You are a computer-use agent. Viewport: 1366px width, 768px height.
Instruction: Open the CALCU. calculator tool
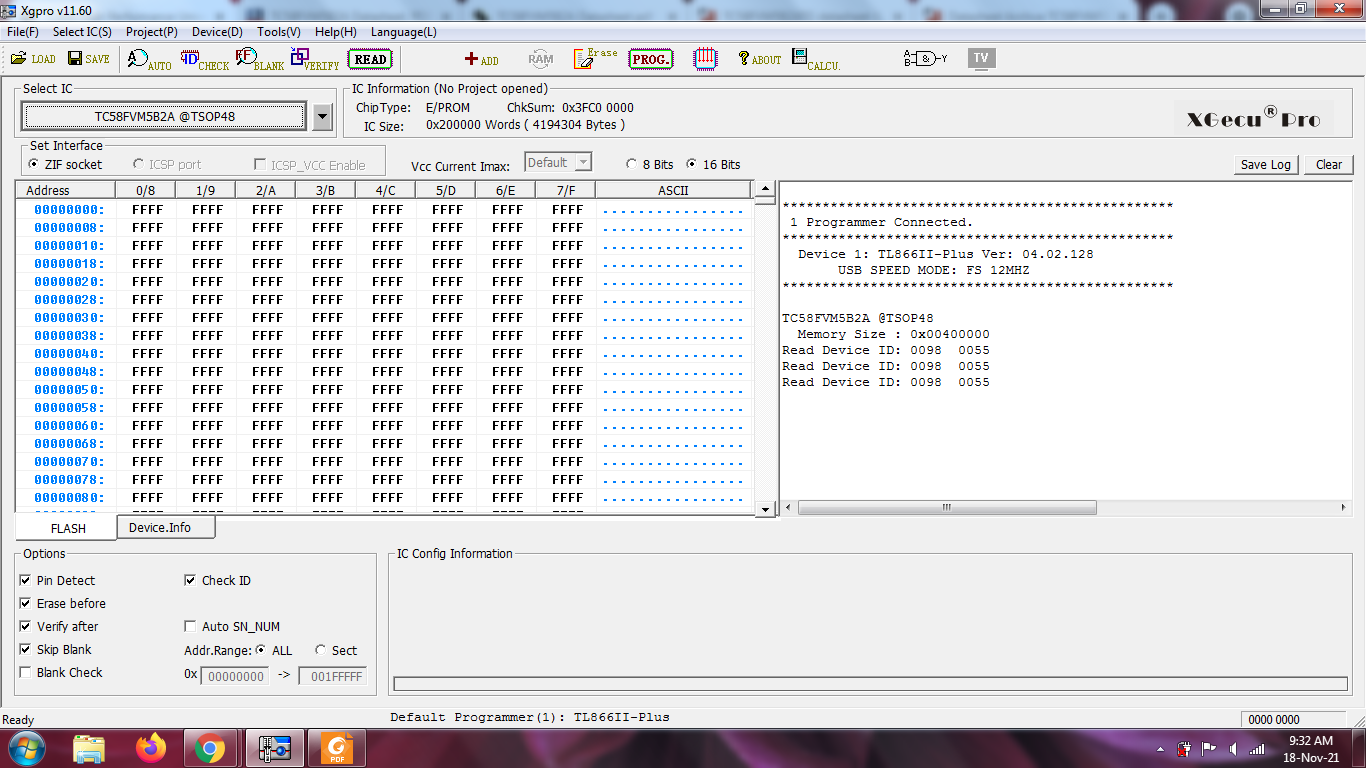[815, 59]
